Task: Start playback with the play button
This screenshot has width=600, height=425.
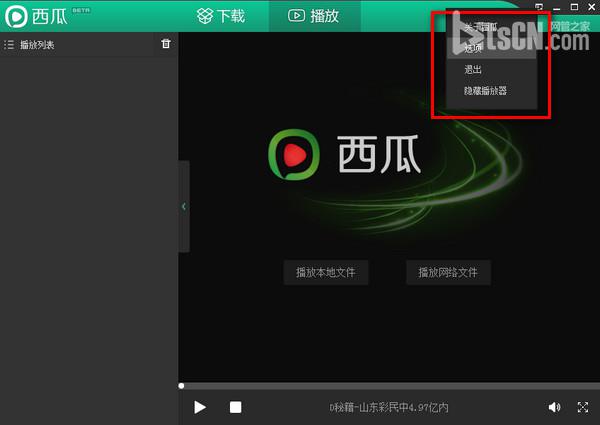Action: click(x=200, y=407)
